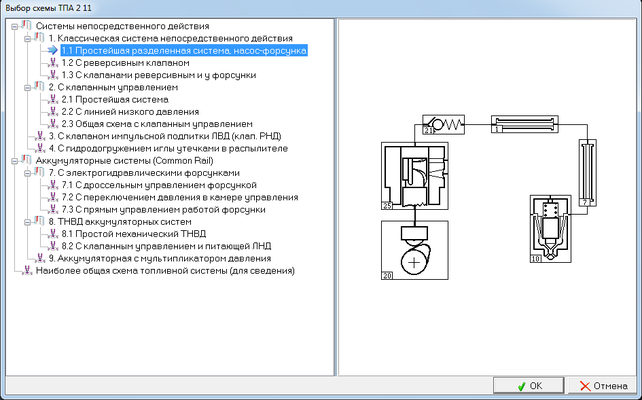Screen dimensions: 642x400
Task: Click vertical pipe element 7 in diagram
Action: (x=588, y=173)
